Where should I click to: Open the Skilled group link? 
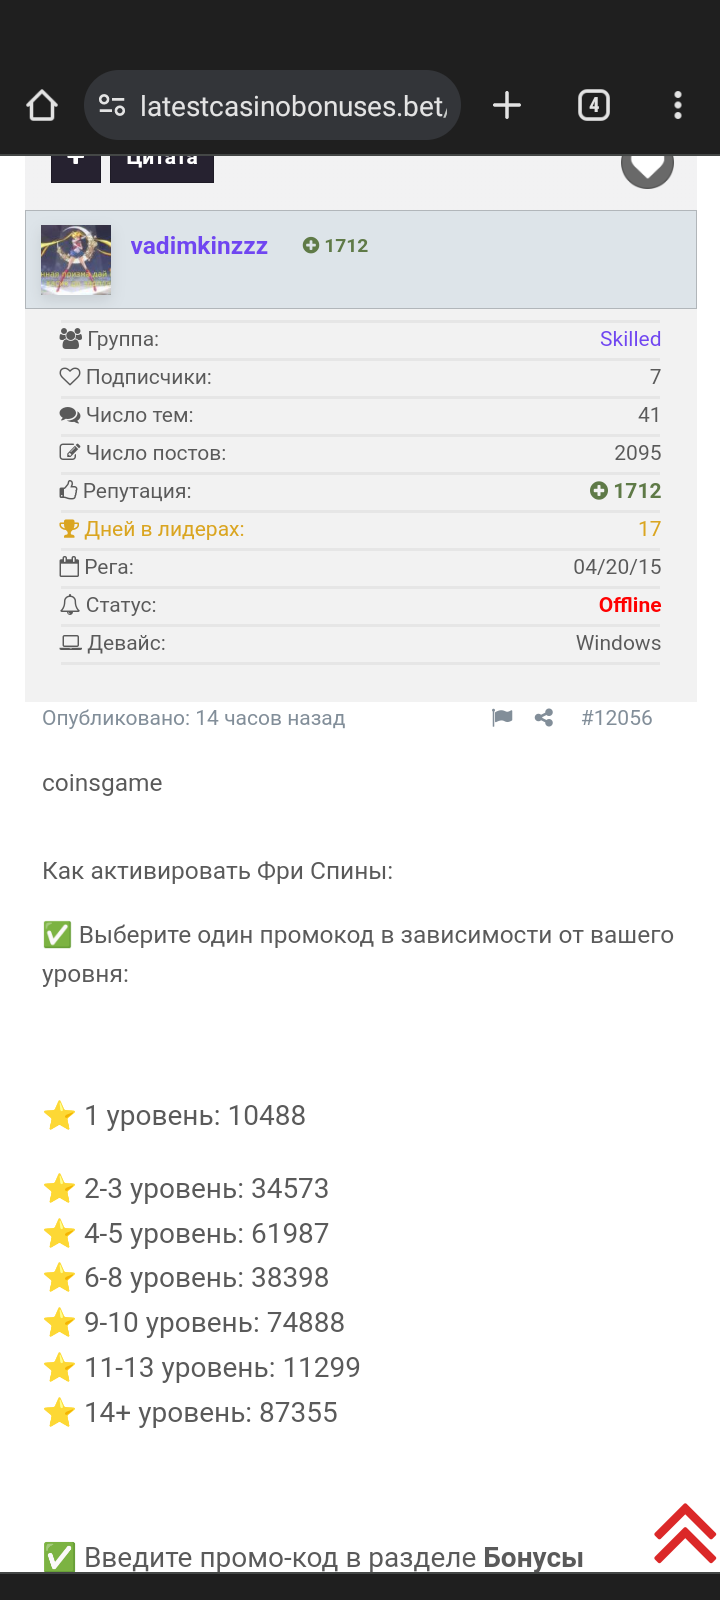click(630, 339)
